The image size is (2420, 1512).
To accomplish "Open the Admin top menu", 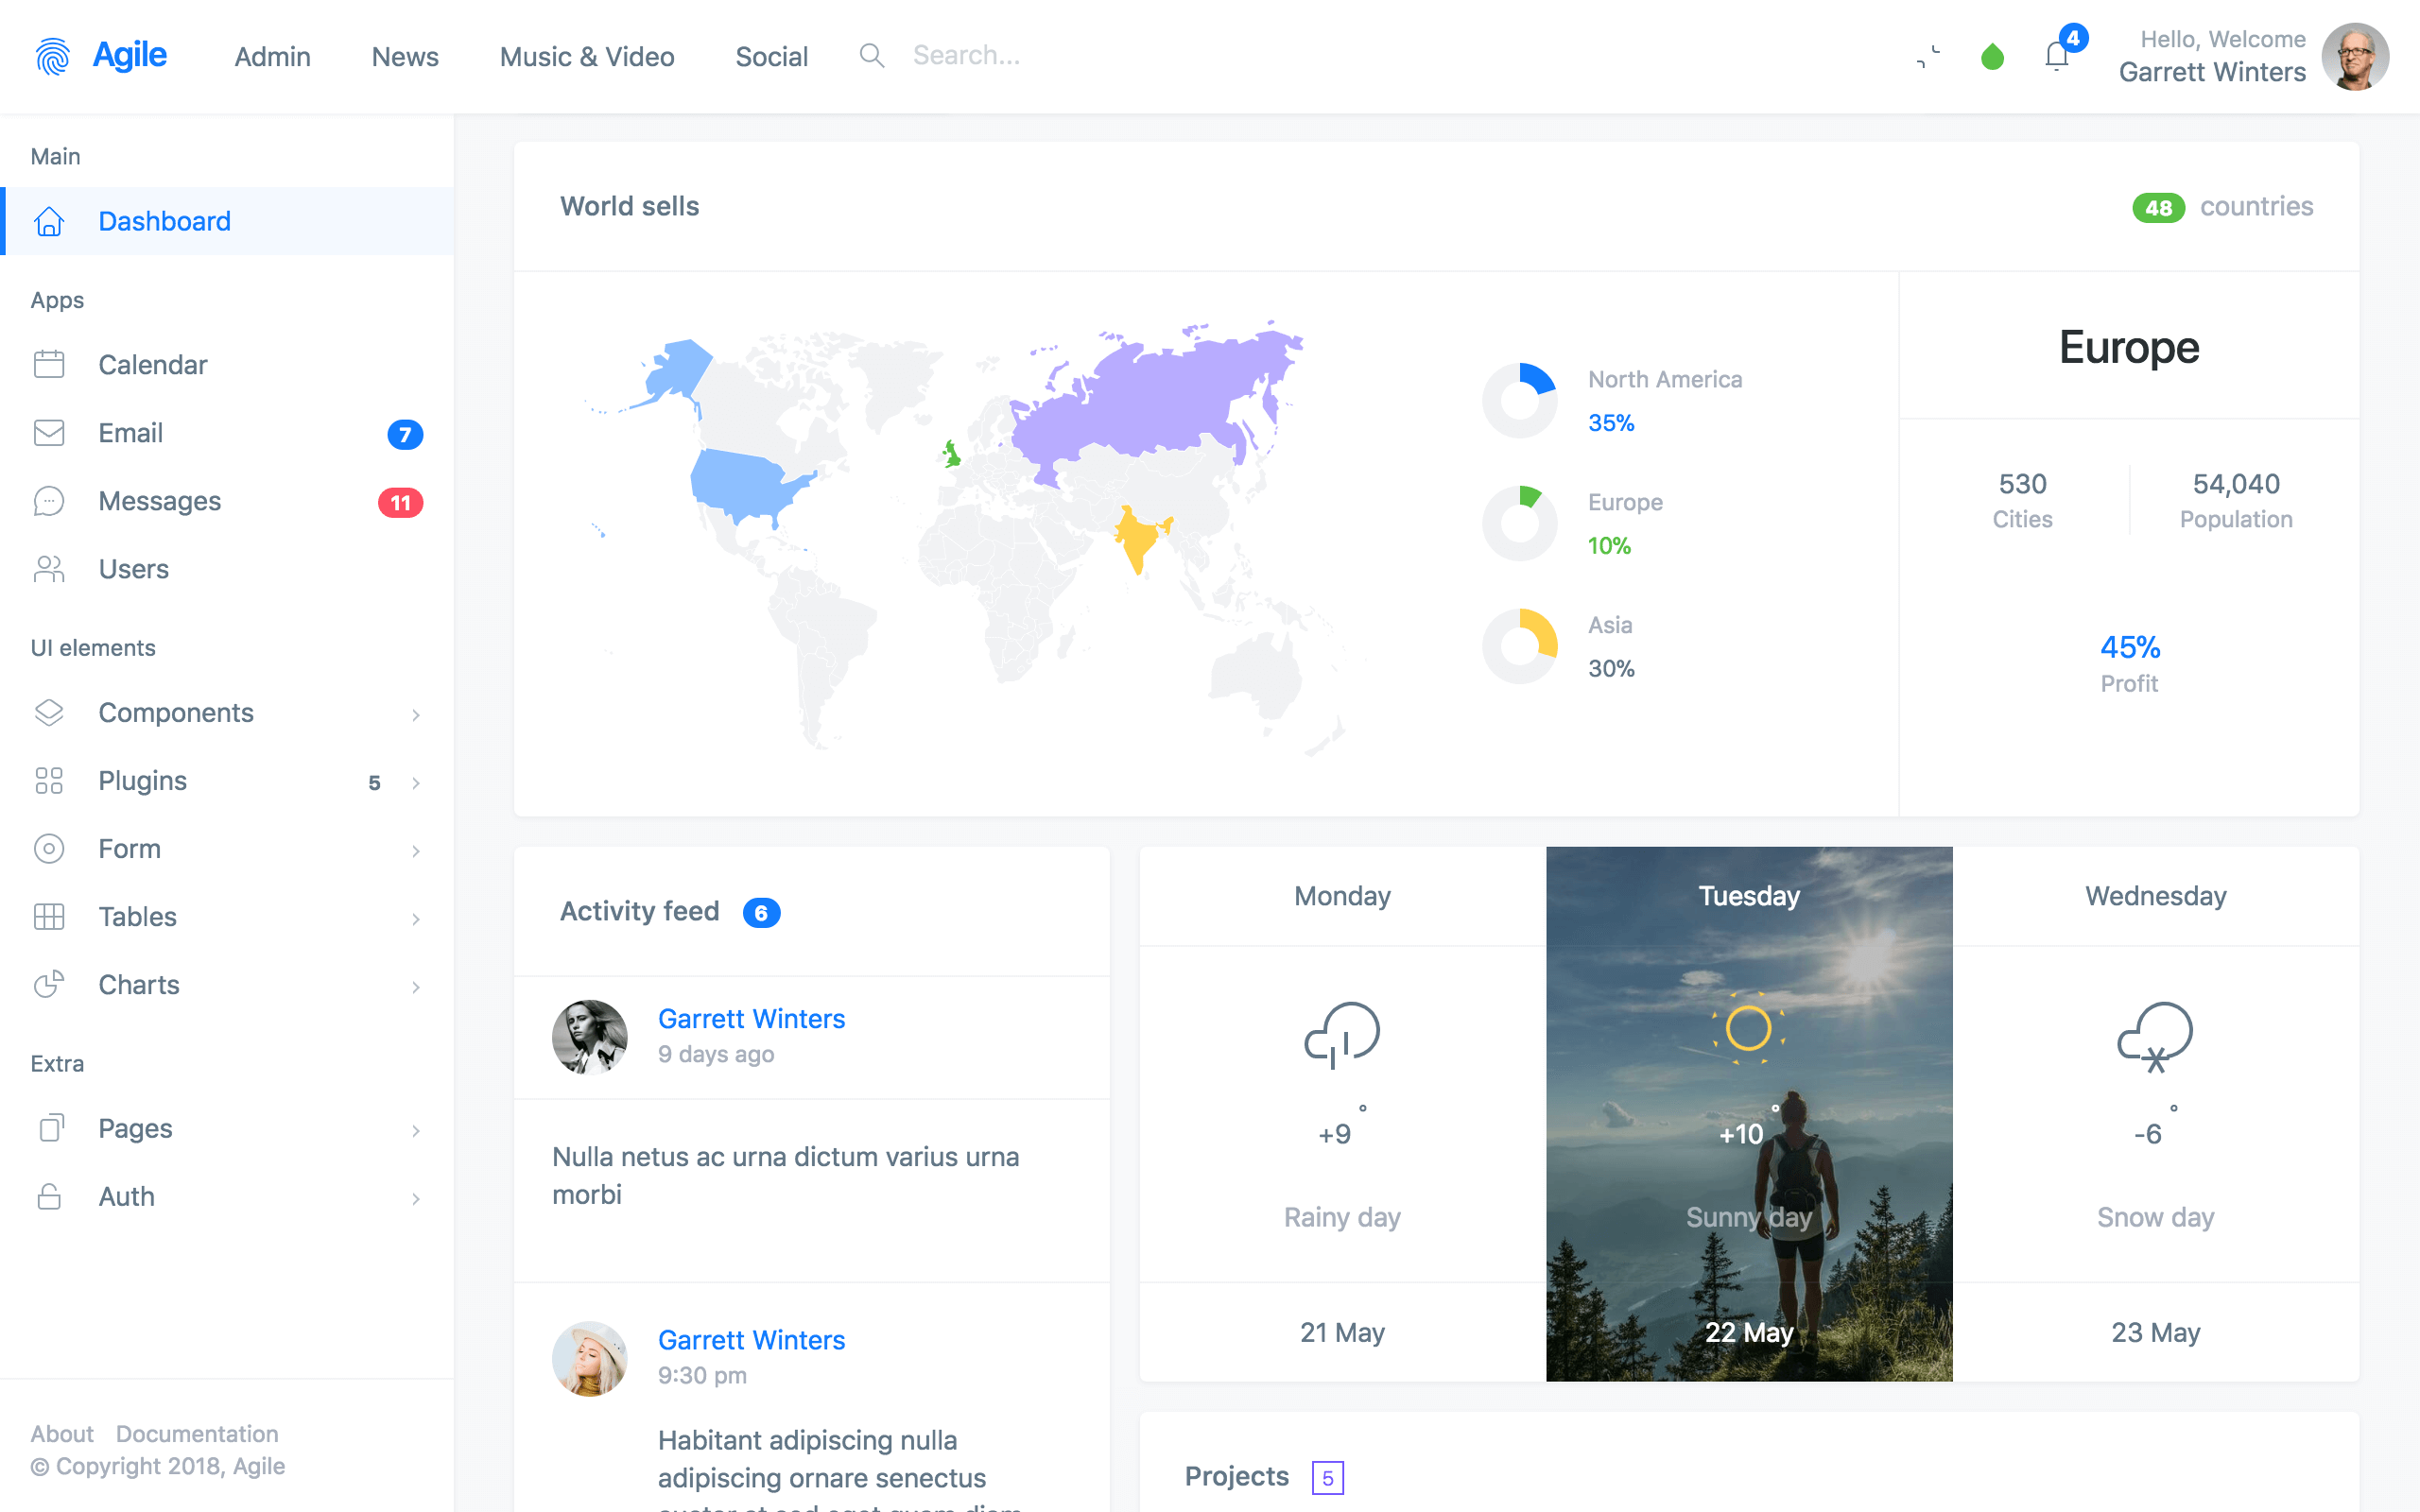I will point(272,57).
